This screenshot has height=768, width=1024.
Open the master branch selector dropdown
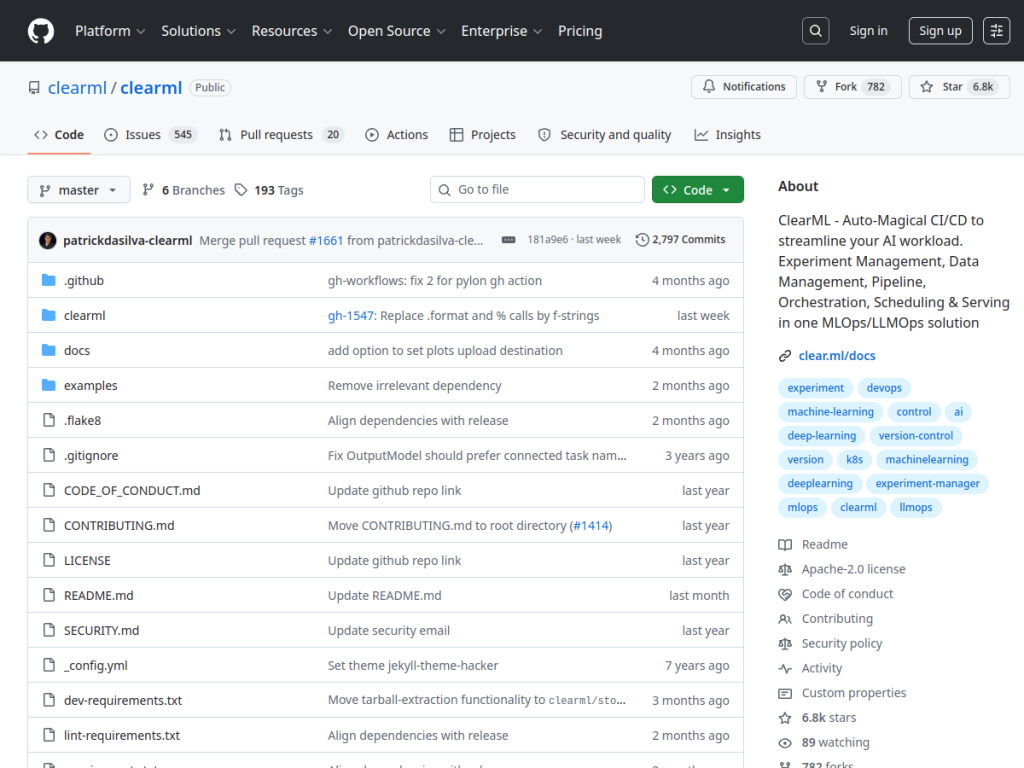pos(78,190)
